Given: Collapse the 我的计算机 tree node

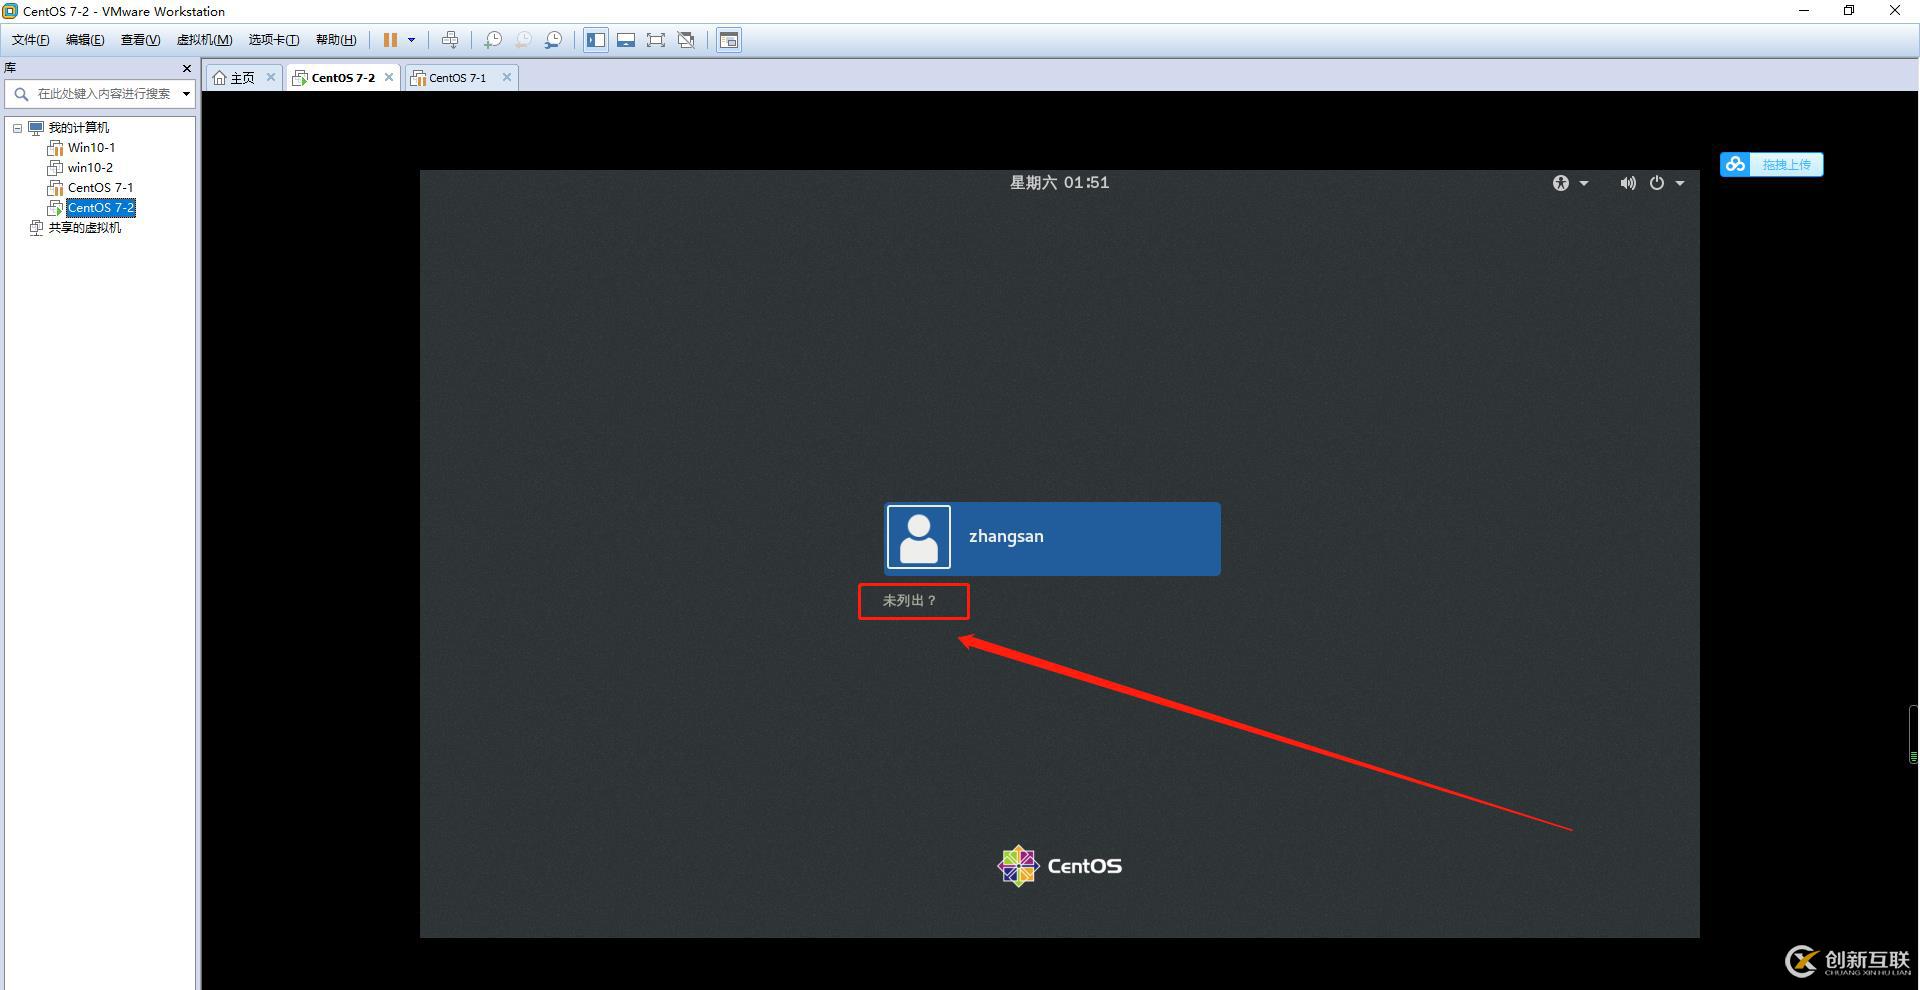Looking at the screenshot, I should tap(17, 128).
